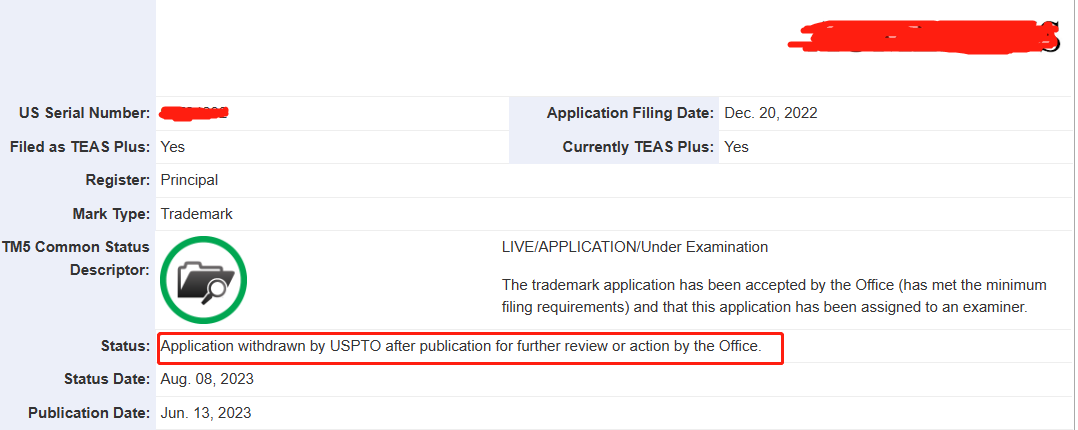The width and height of the screenshot is (1078, 430).
Task: Click the Jun. 13, 2023 publication date
Action: 206,413
